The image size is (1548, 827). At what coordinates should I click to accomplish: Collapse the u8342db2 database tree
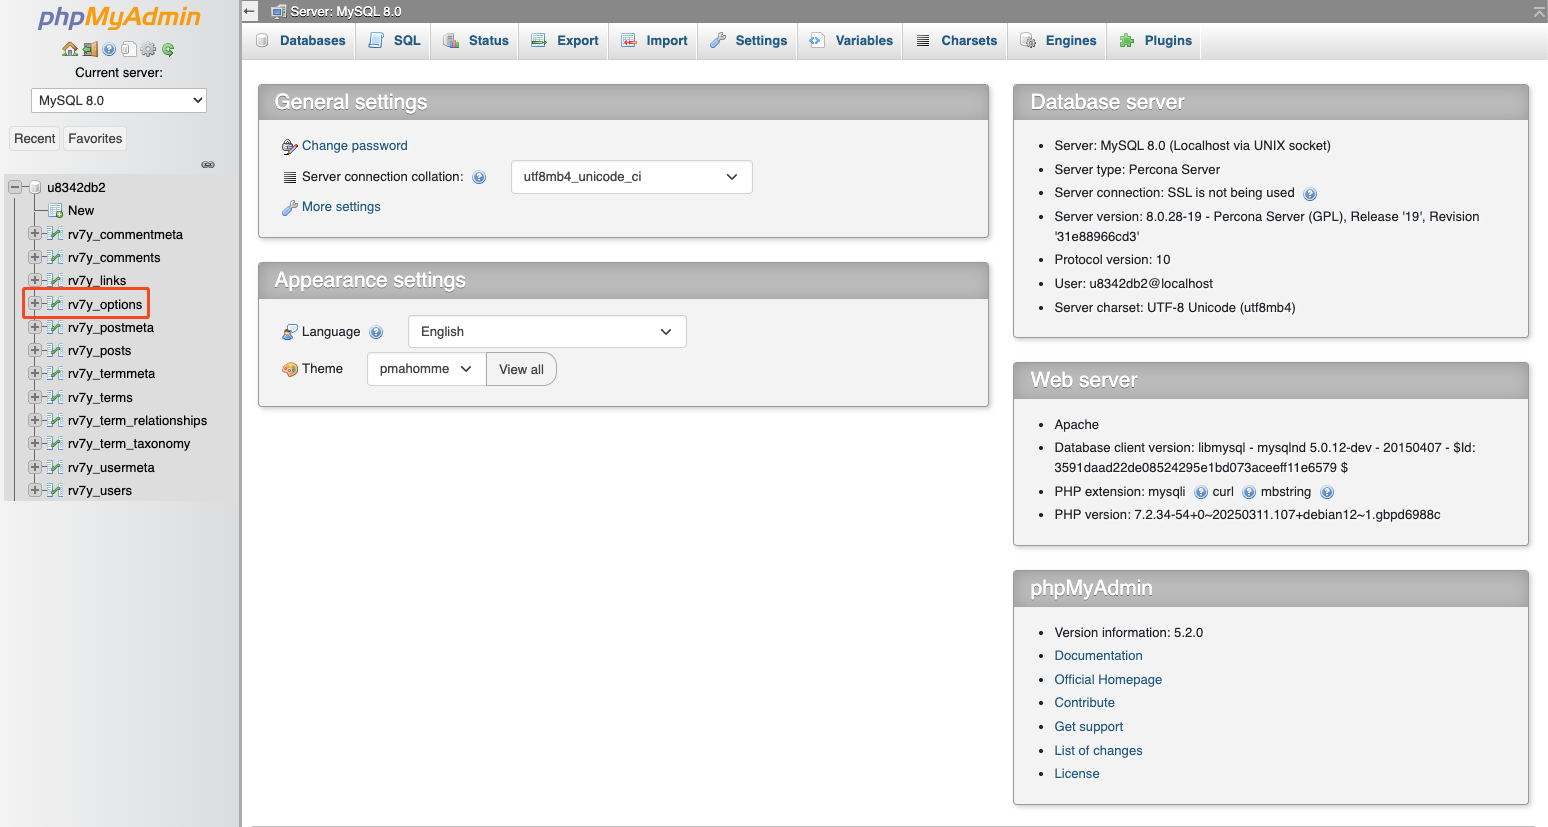coord(15,187)
